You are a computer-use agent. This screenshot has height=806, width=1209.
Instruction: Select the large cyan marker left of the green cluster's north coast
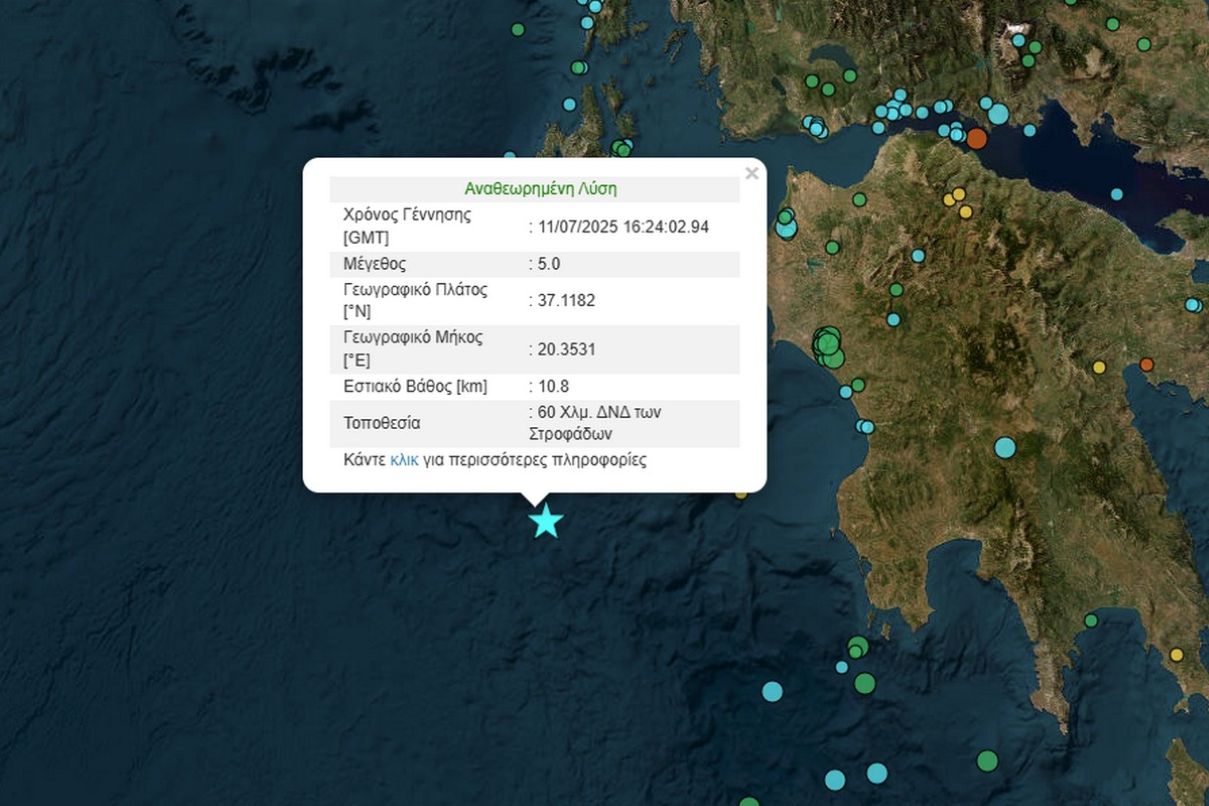[786, 228]
